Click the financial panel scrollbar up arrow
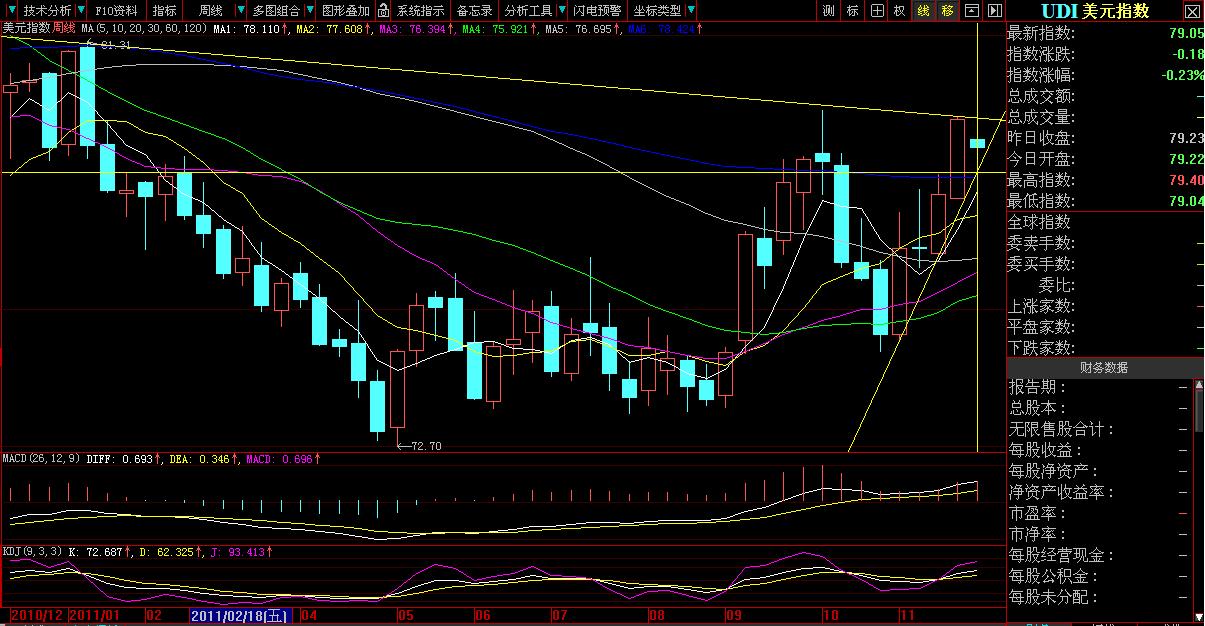The image size is (1205, 626). [1198, 386]
